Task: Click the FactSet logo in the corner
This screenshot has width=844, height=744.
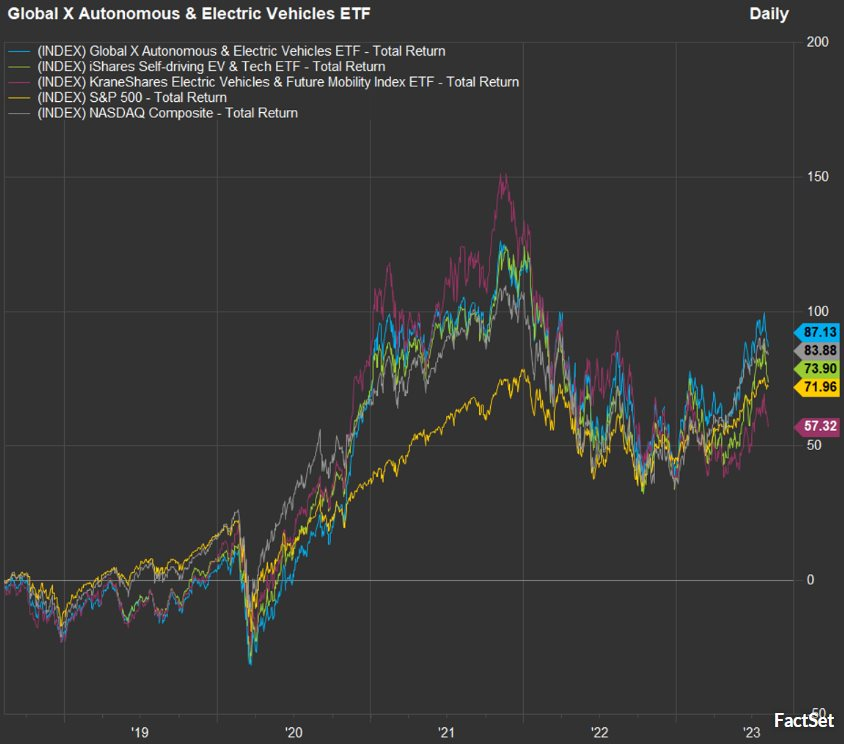Action: point(804,720)
